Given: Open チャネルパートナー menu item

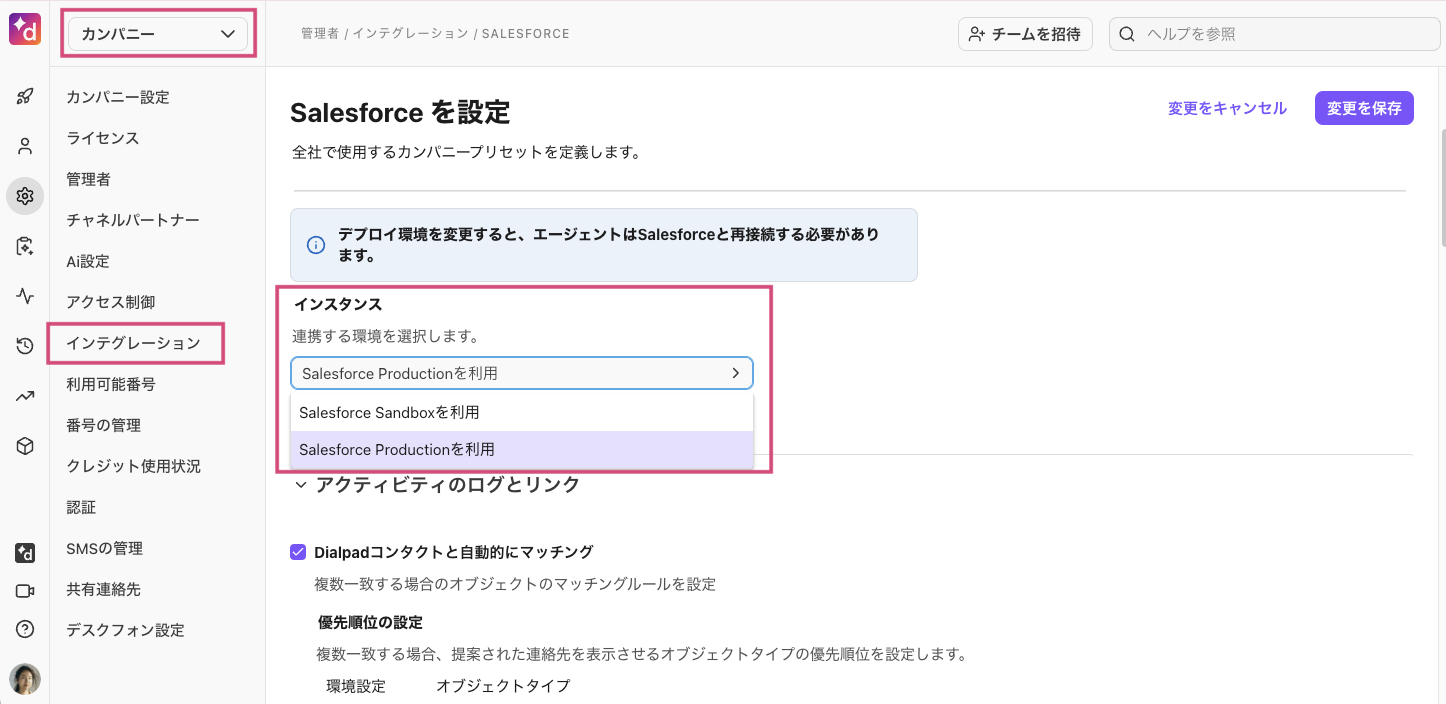Looking at the screenshot, I should point(133,220).
